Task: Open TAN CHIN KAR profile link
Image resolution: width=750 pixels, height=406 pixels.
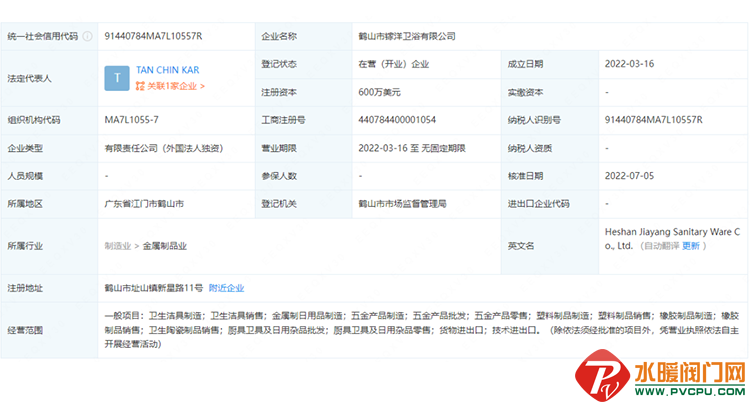Action: pos(167,70)
